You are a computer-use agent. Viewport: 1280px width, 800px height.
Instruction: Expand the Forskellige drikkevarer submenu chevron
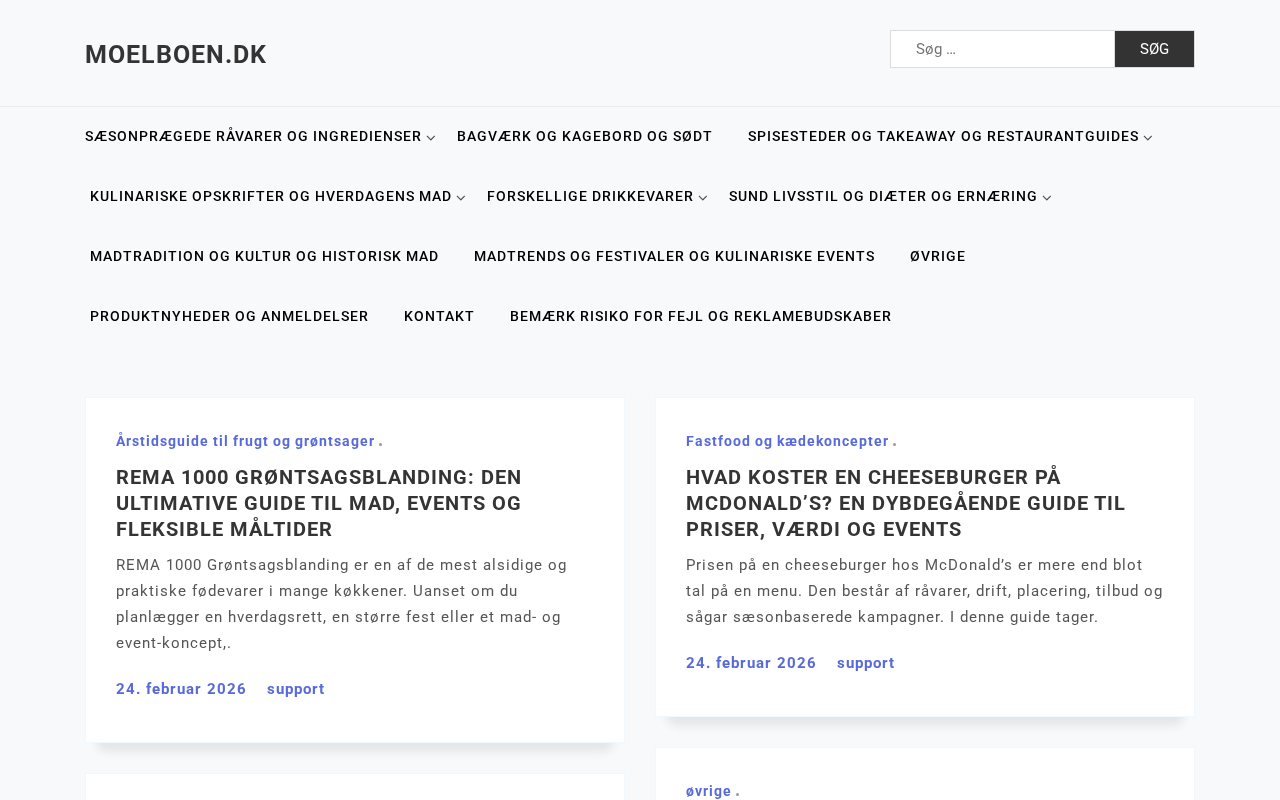[703, 198]
